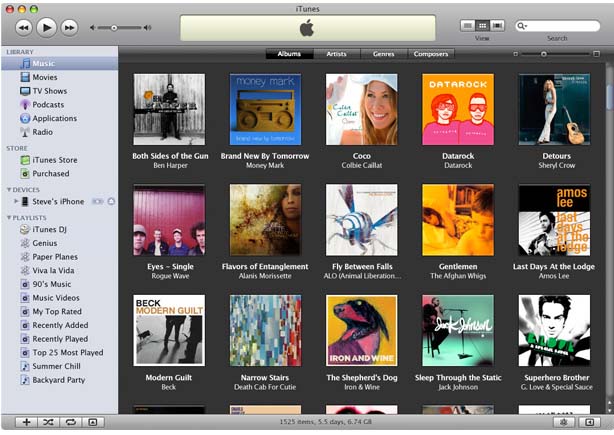Screen dimensions: 614x435
Task: Toggle repeat playback
Action: point(70,422)
